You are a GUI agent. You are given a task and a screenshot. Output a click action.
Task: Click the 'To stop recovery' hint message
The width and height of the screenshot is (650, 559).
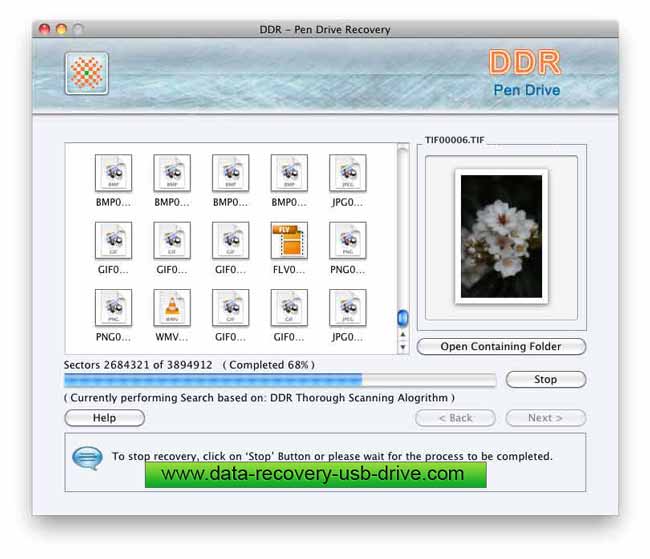coord(332,456)
